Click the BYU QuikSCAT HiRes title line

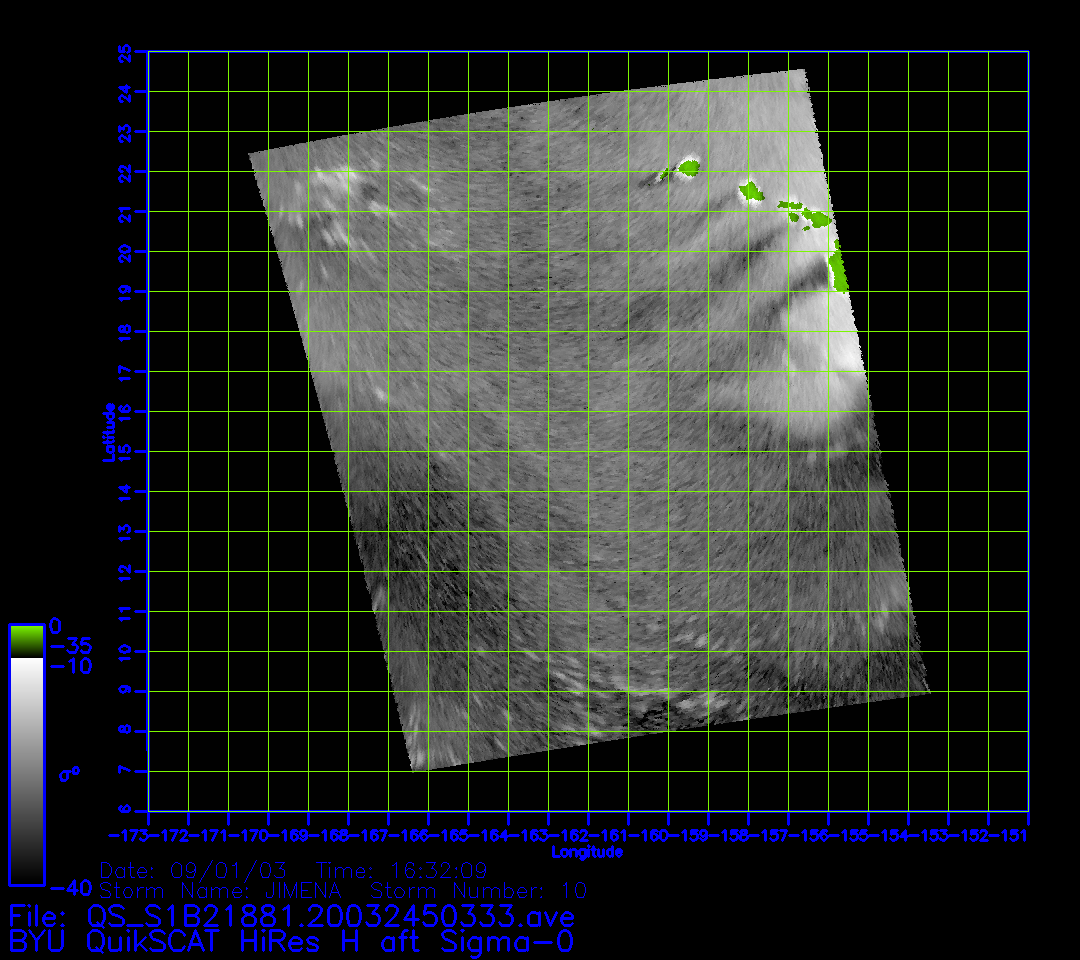pyautogui.click(x=291, y=941)
